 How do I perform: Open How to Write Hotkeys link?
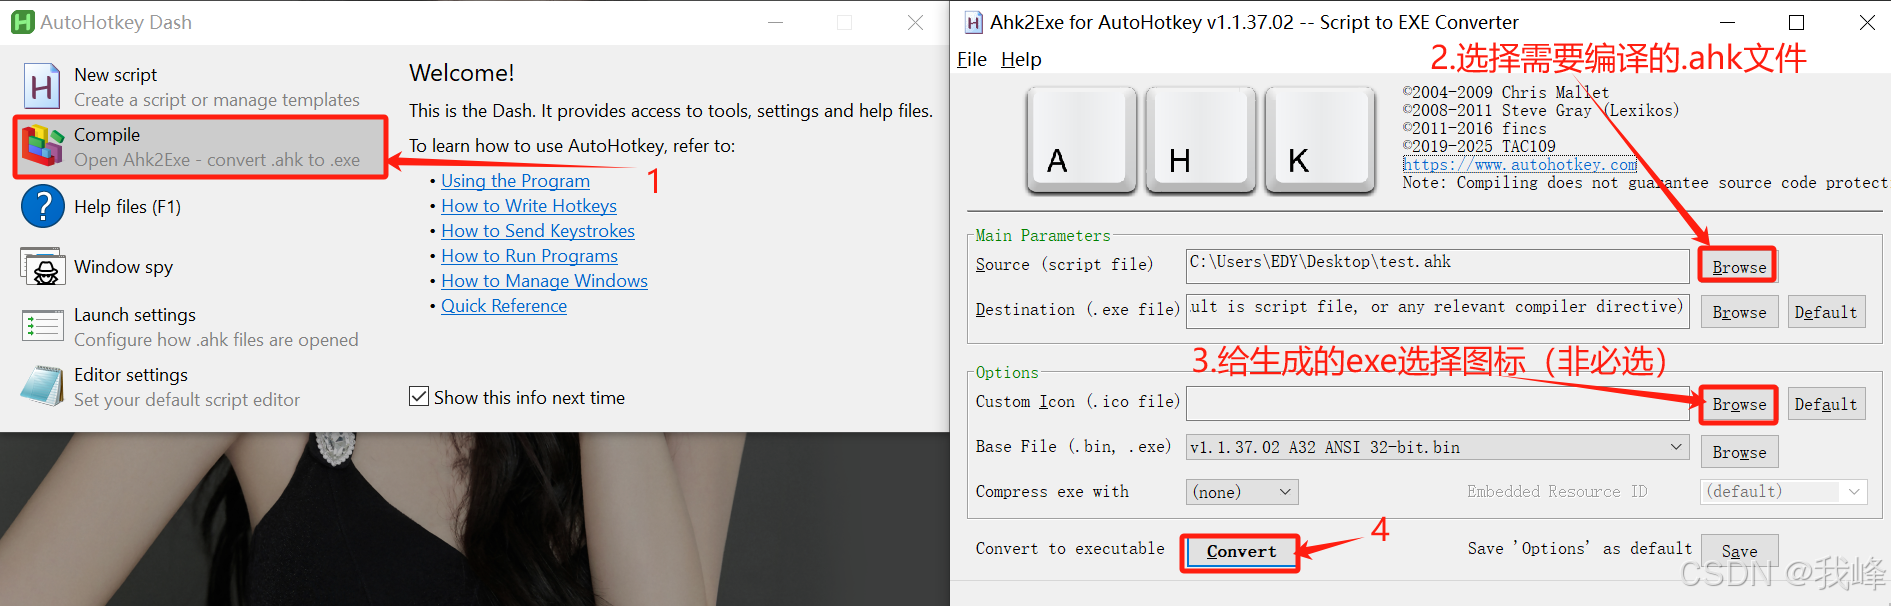[529, 206]
